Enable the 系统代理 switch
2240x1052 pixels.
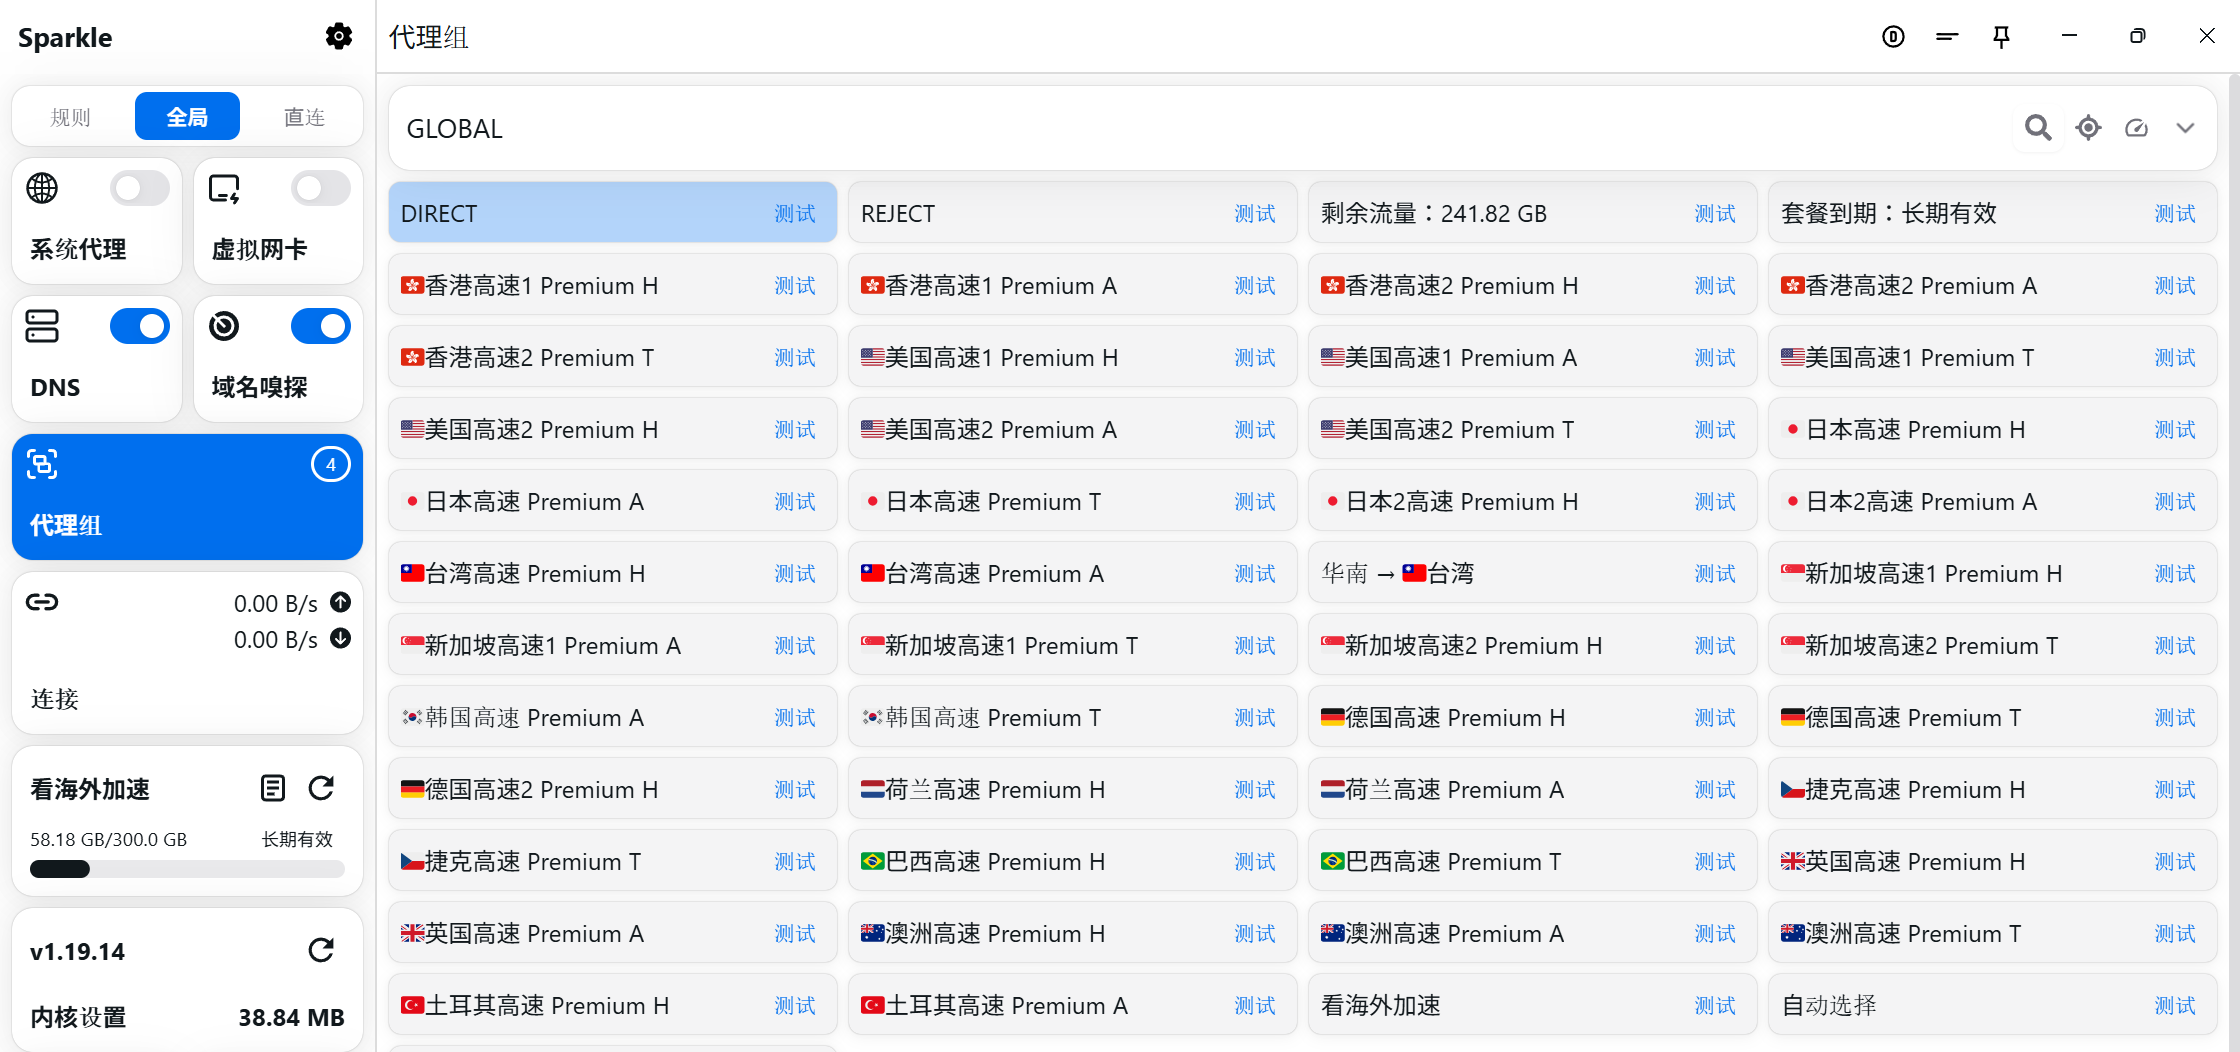[140, 188]
